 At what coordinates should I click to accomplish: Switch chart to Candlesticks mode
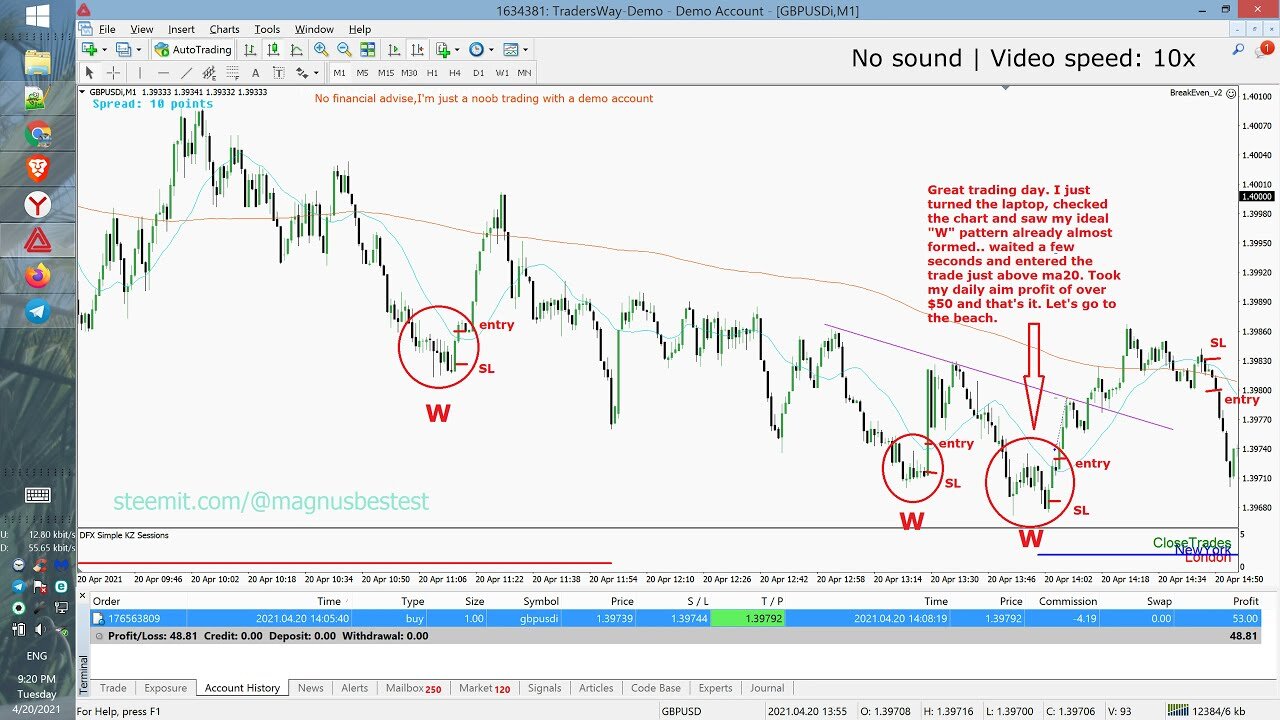click(x=273, y=49)
